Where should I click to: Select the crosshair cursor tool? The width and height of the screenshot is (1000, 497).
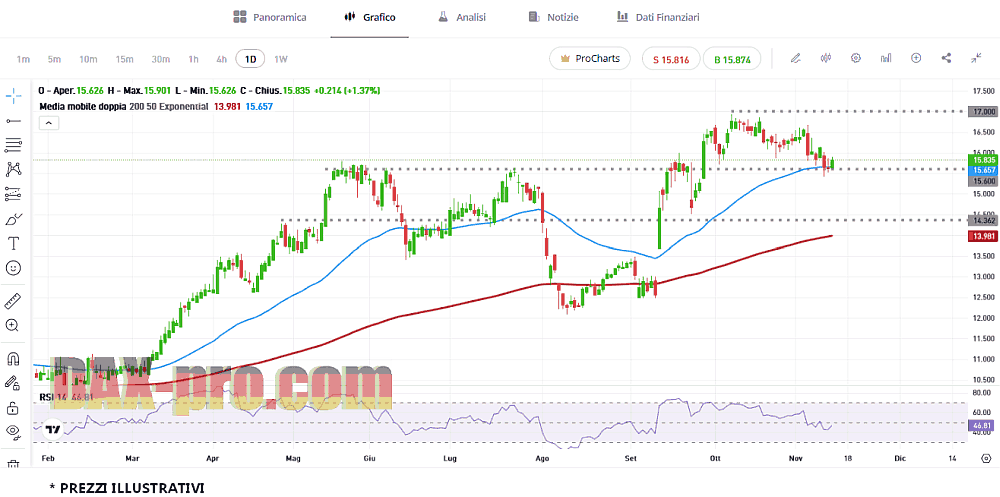(13, 96)
